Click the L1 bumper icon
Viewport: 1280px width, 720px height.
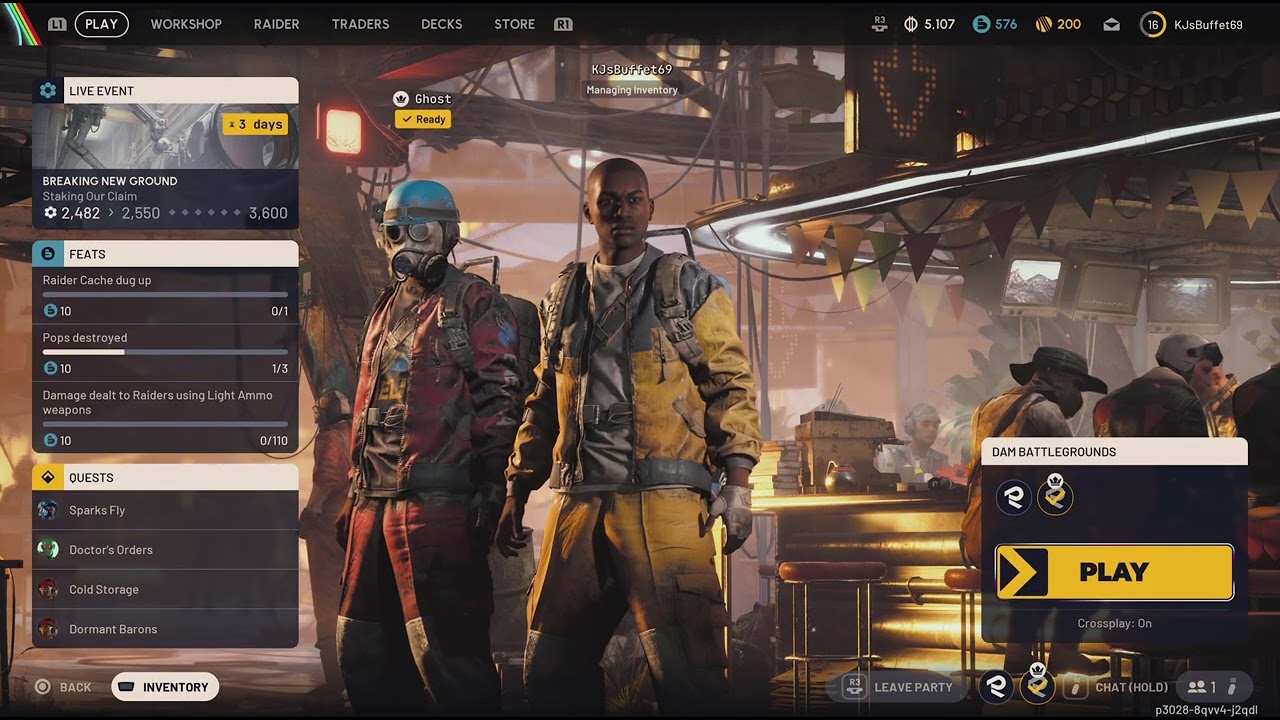click(57, 24)
